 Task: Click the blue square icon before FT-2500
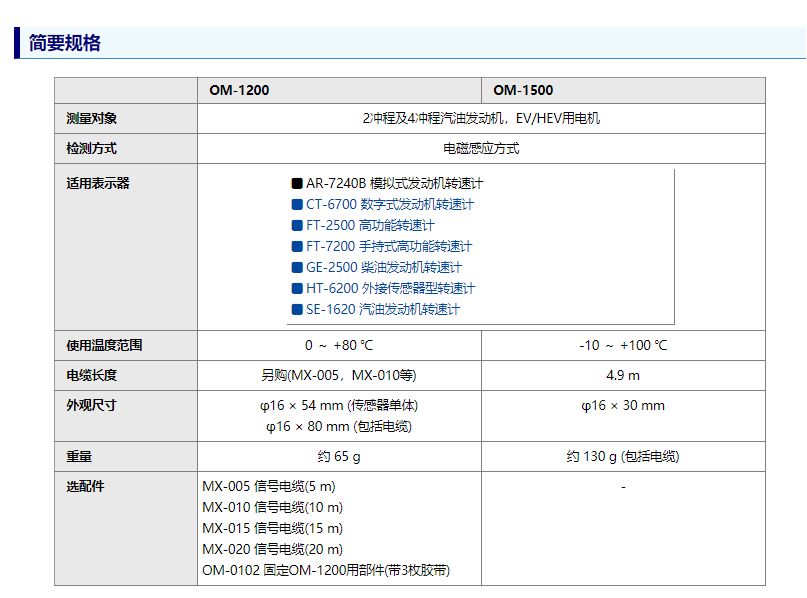click(x=297, y=226)
